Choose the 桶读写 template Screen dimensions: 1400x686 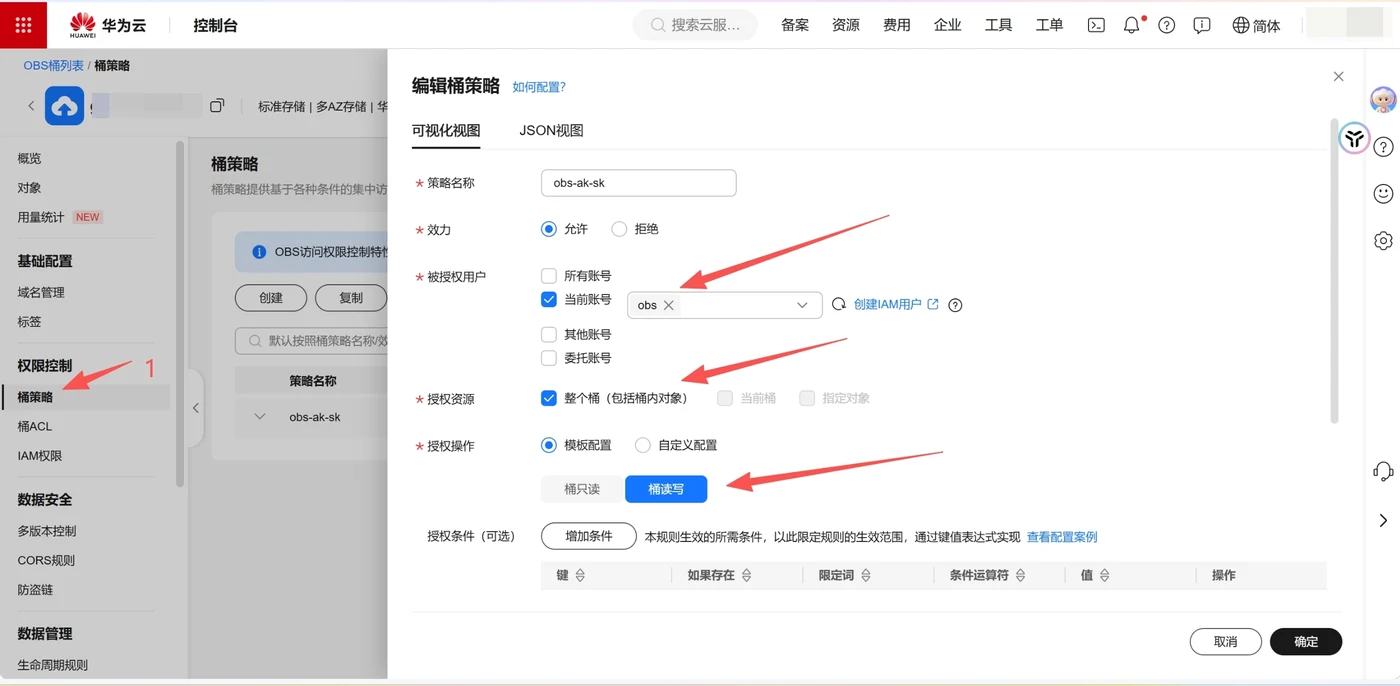tap(666, 489)
